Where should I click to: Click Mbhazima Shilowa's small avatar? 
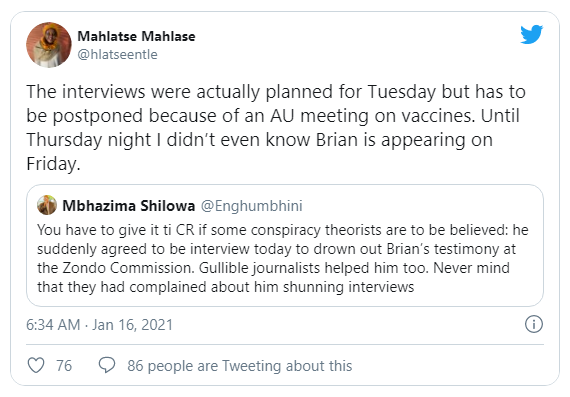coord(47,205)
